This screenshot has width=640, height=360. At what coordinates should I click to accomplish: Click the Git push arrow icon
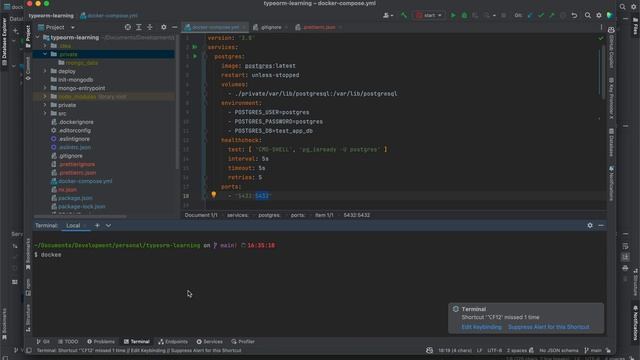[552, 16]
